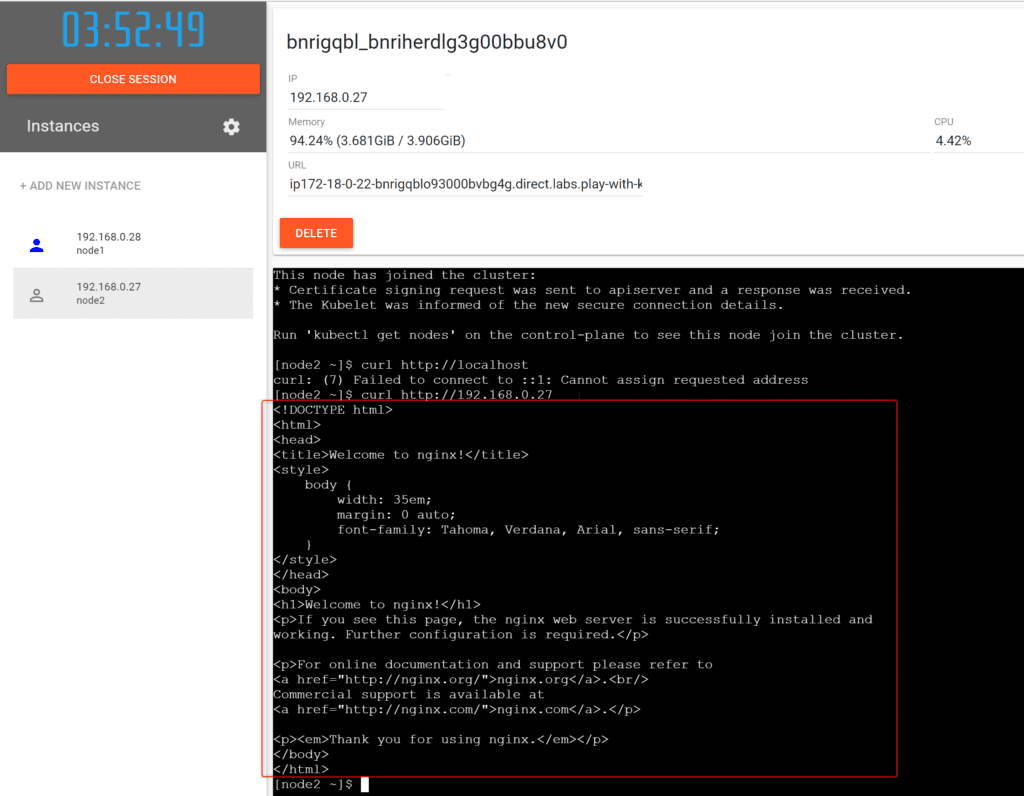Click the Instances header label
Viewport: 1024px width, 796px height.
pos(63,127)
